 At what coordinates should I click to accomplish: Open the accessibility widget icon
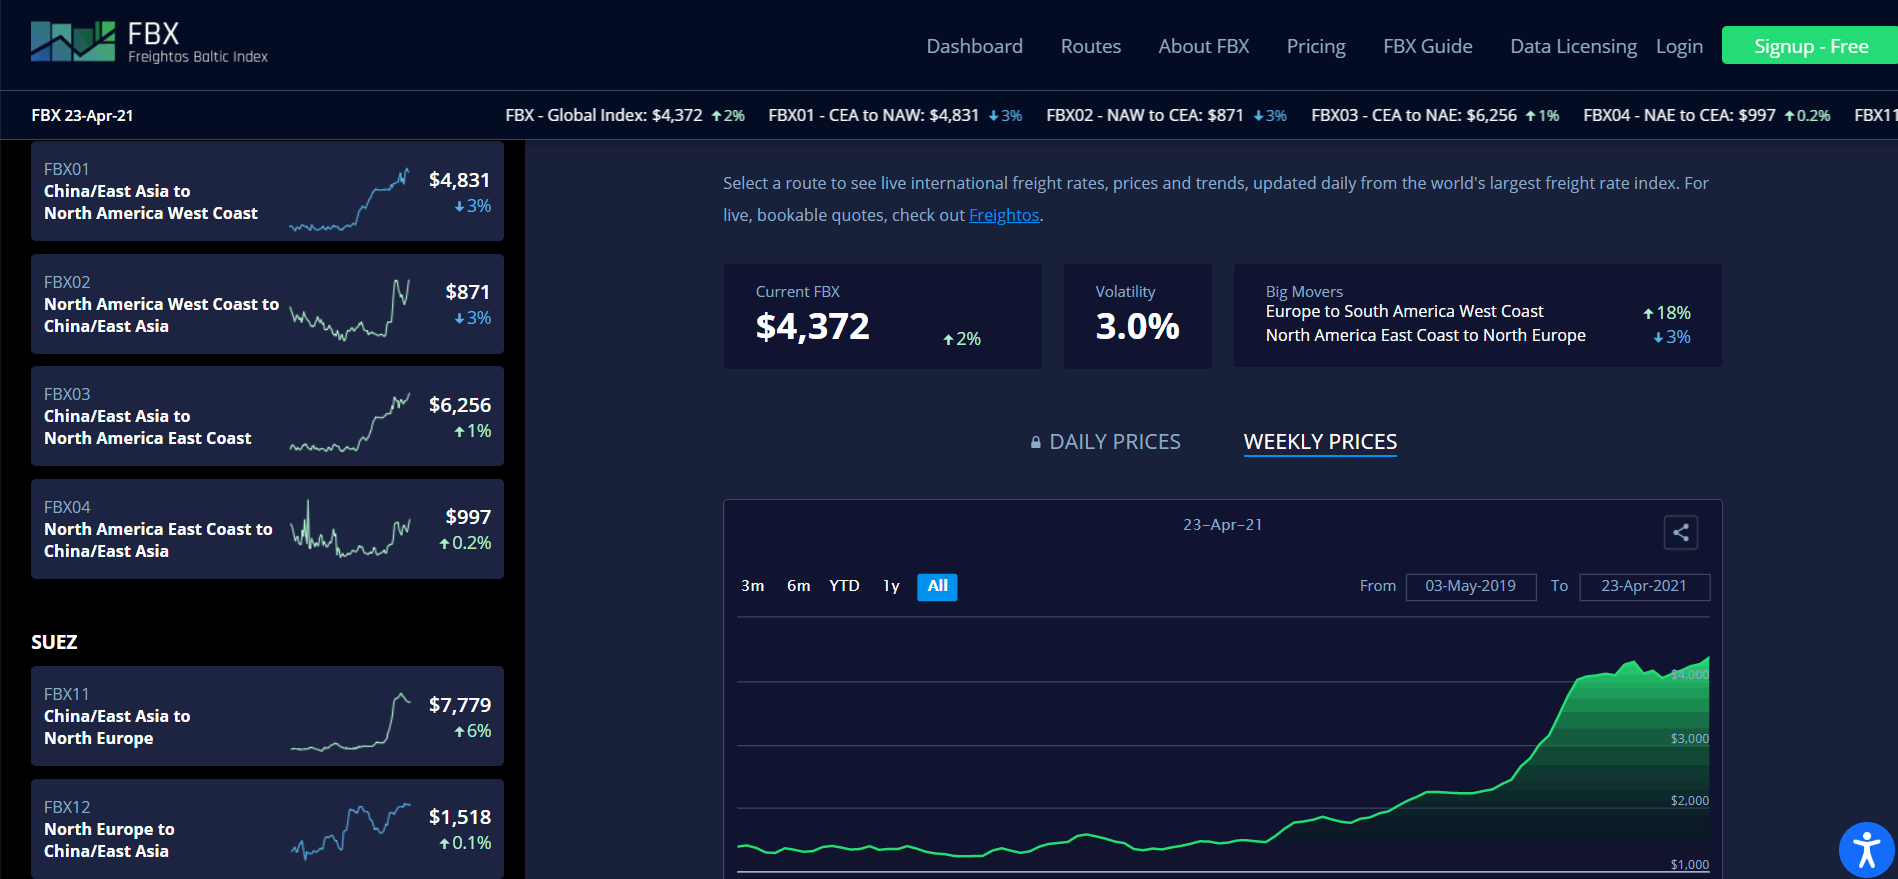pyautogui.click(x=1866, y=850)
